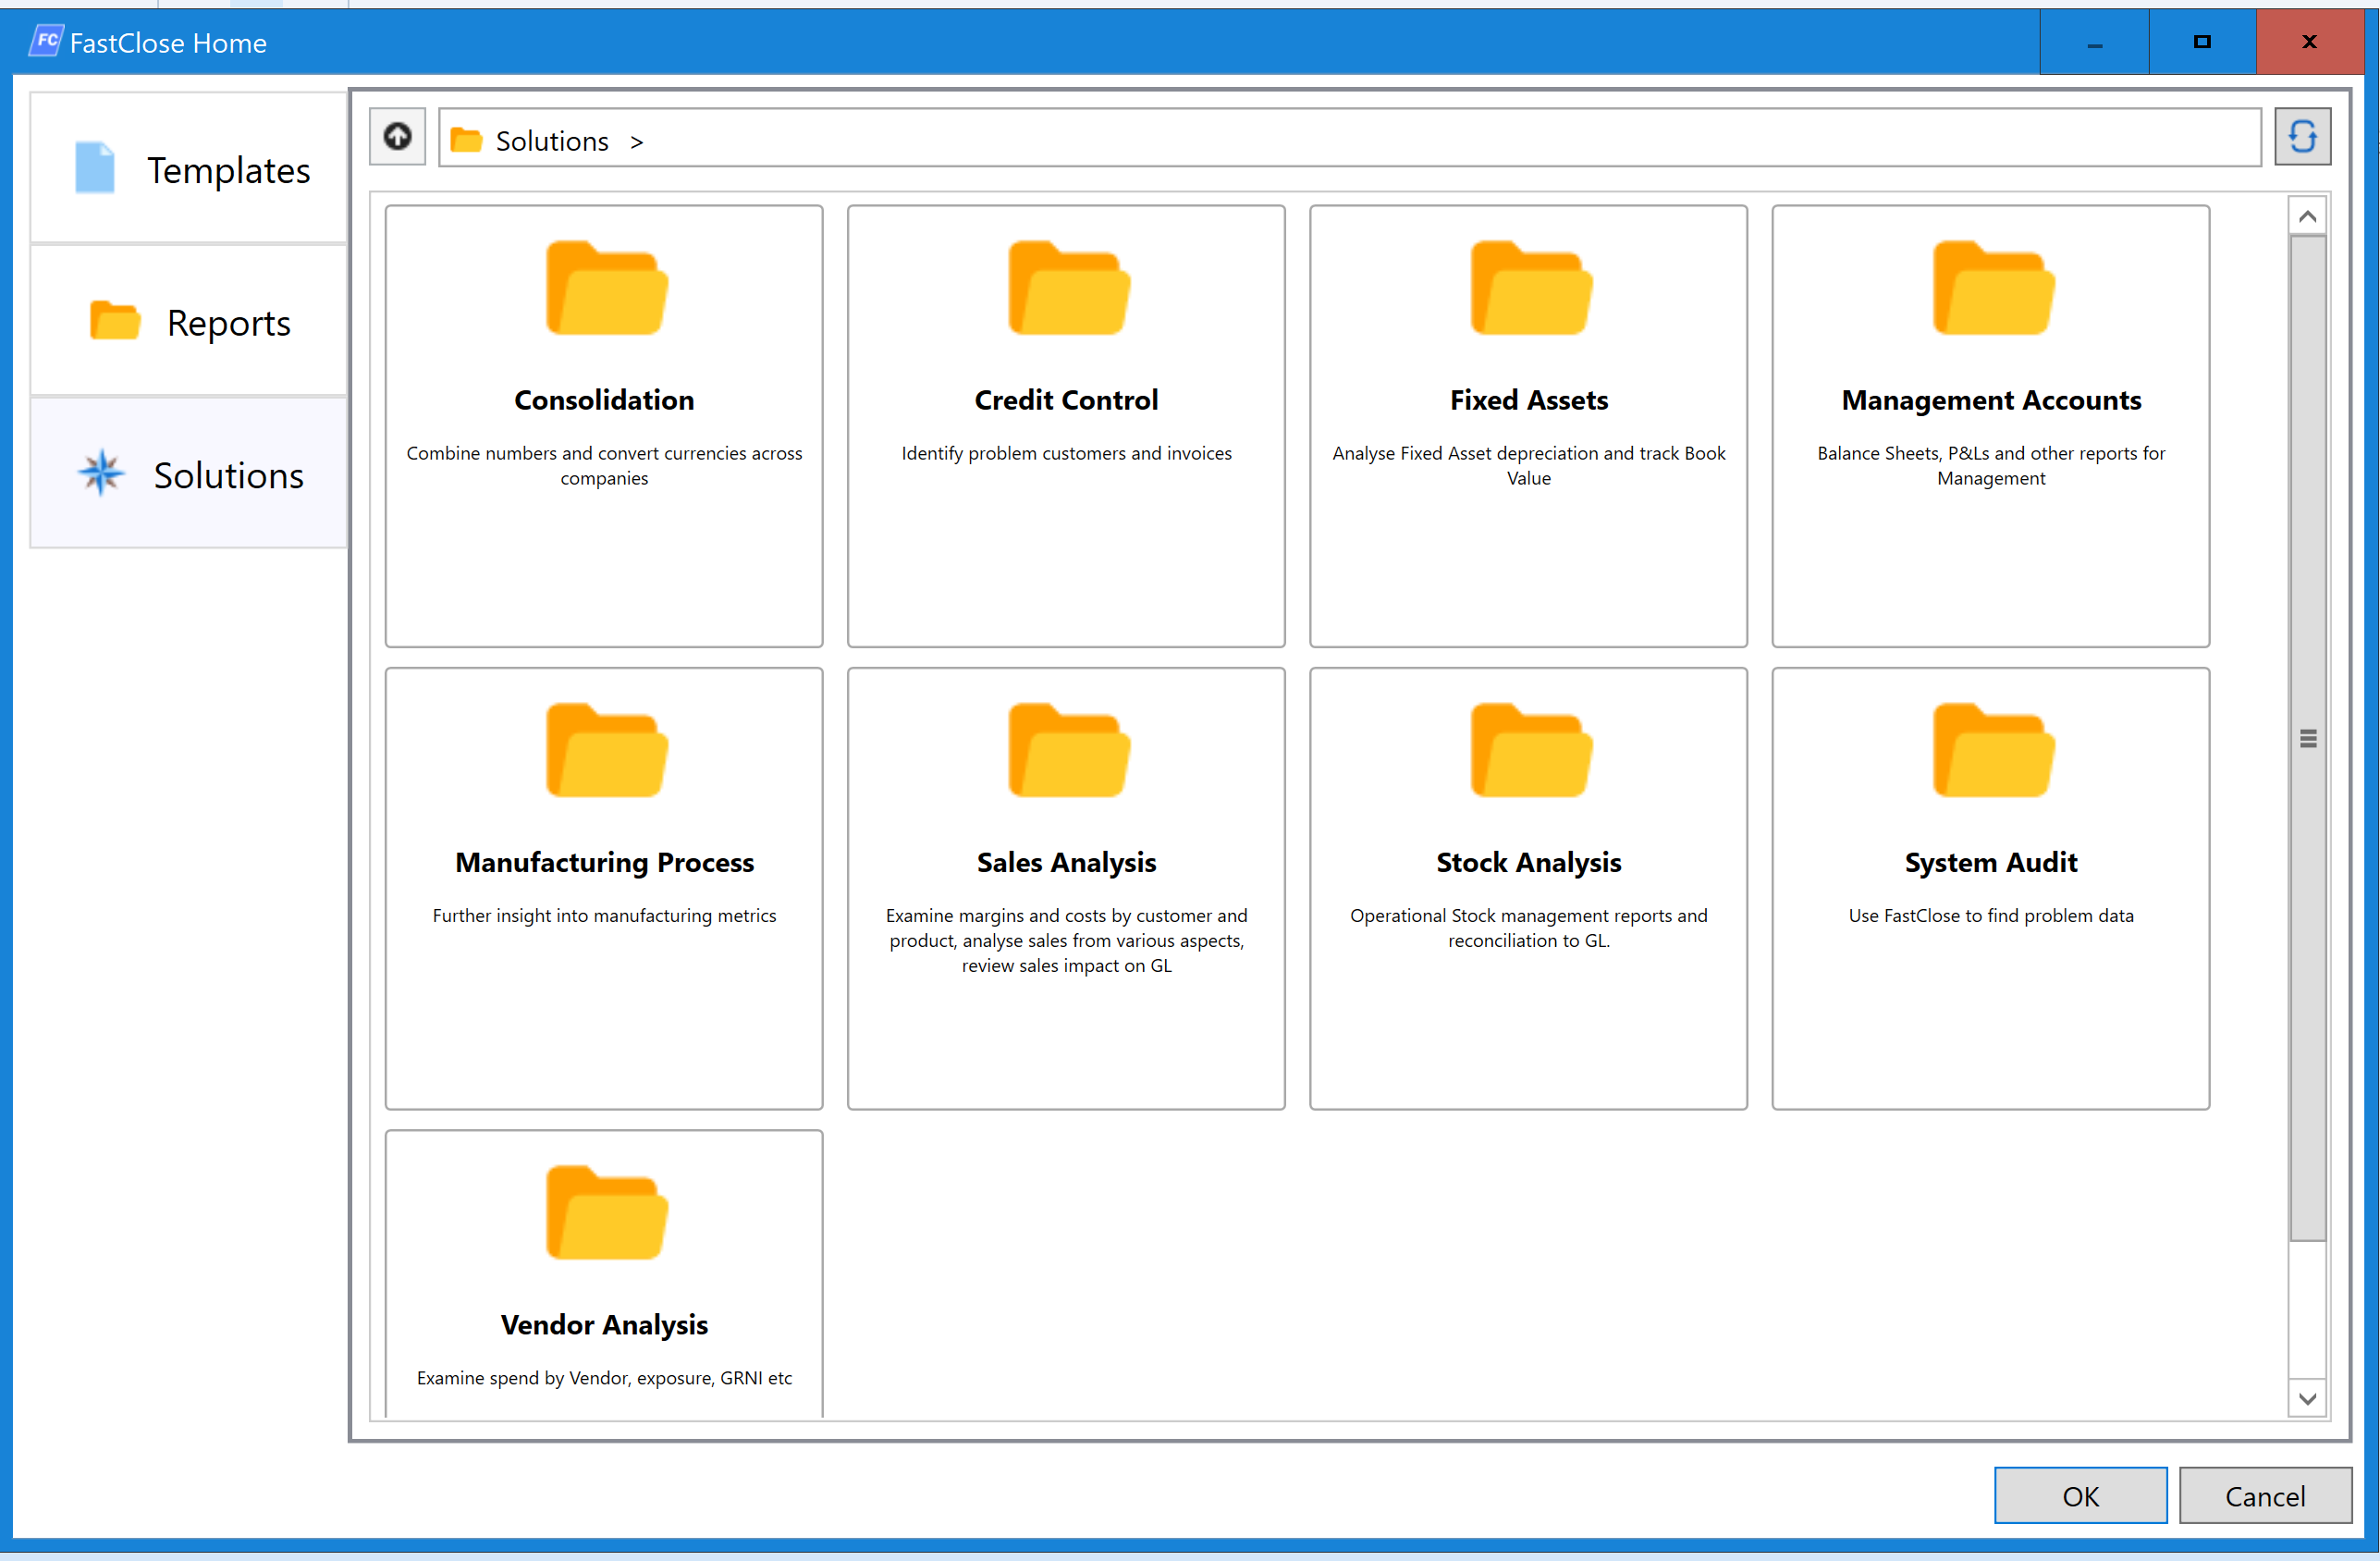2380x1561 pixels.
Task: Select the Management Accounts title text
Action: point(1991,400)
